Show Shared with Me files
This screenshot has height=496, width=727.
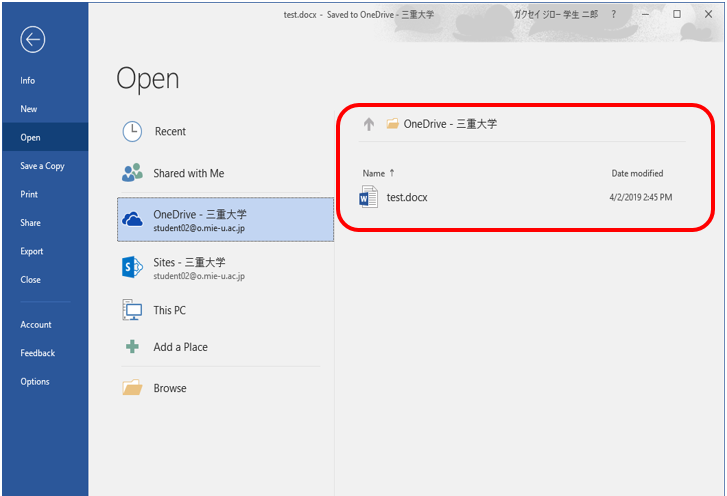pos(225,173)
